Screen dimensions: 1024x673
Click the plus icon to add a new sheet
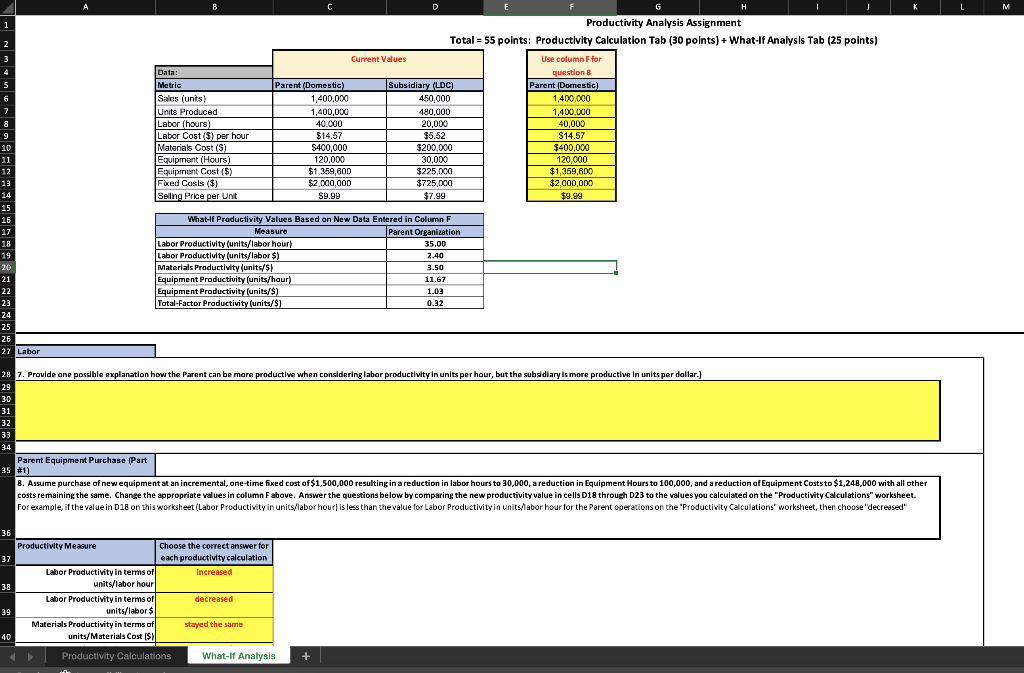click(306, 656)
